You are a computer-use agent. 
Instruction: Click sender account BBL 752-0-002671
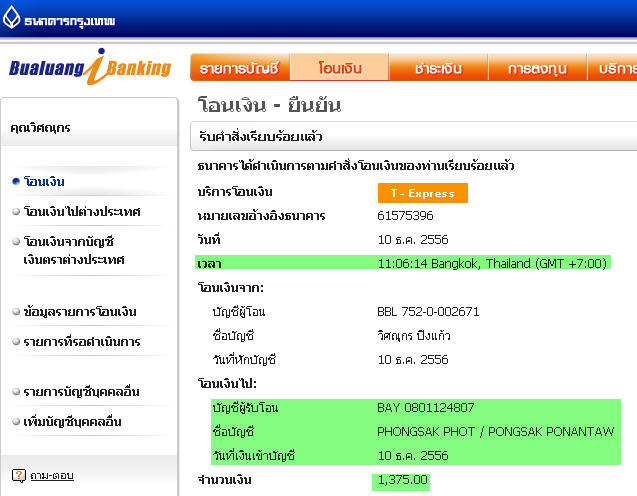click(428, 312)
